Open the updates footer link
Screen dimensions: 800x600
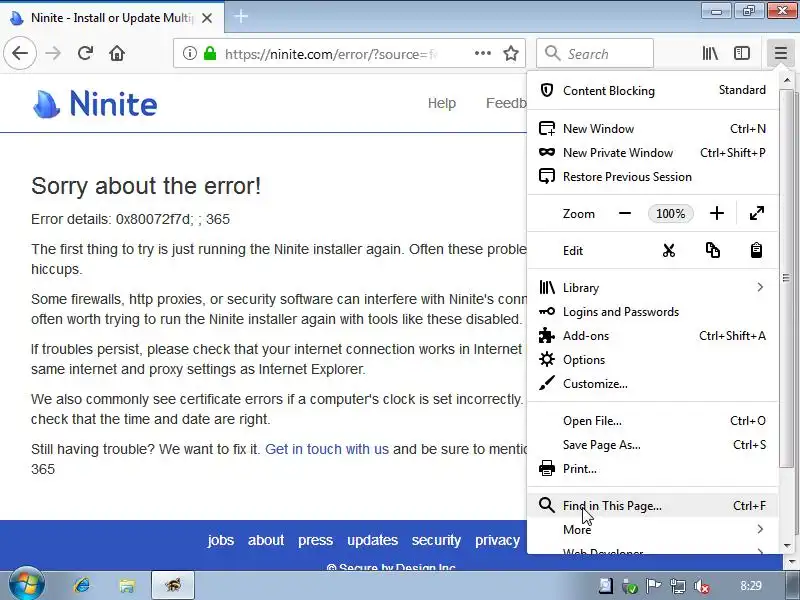372,540
